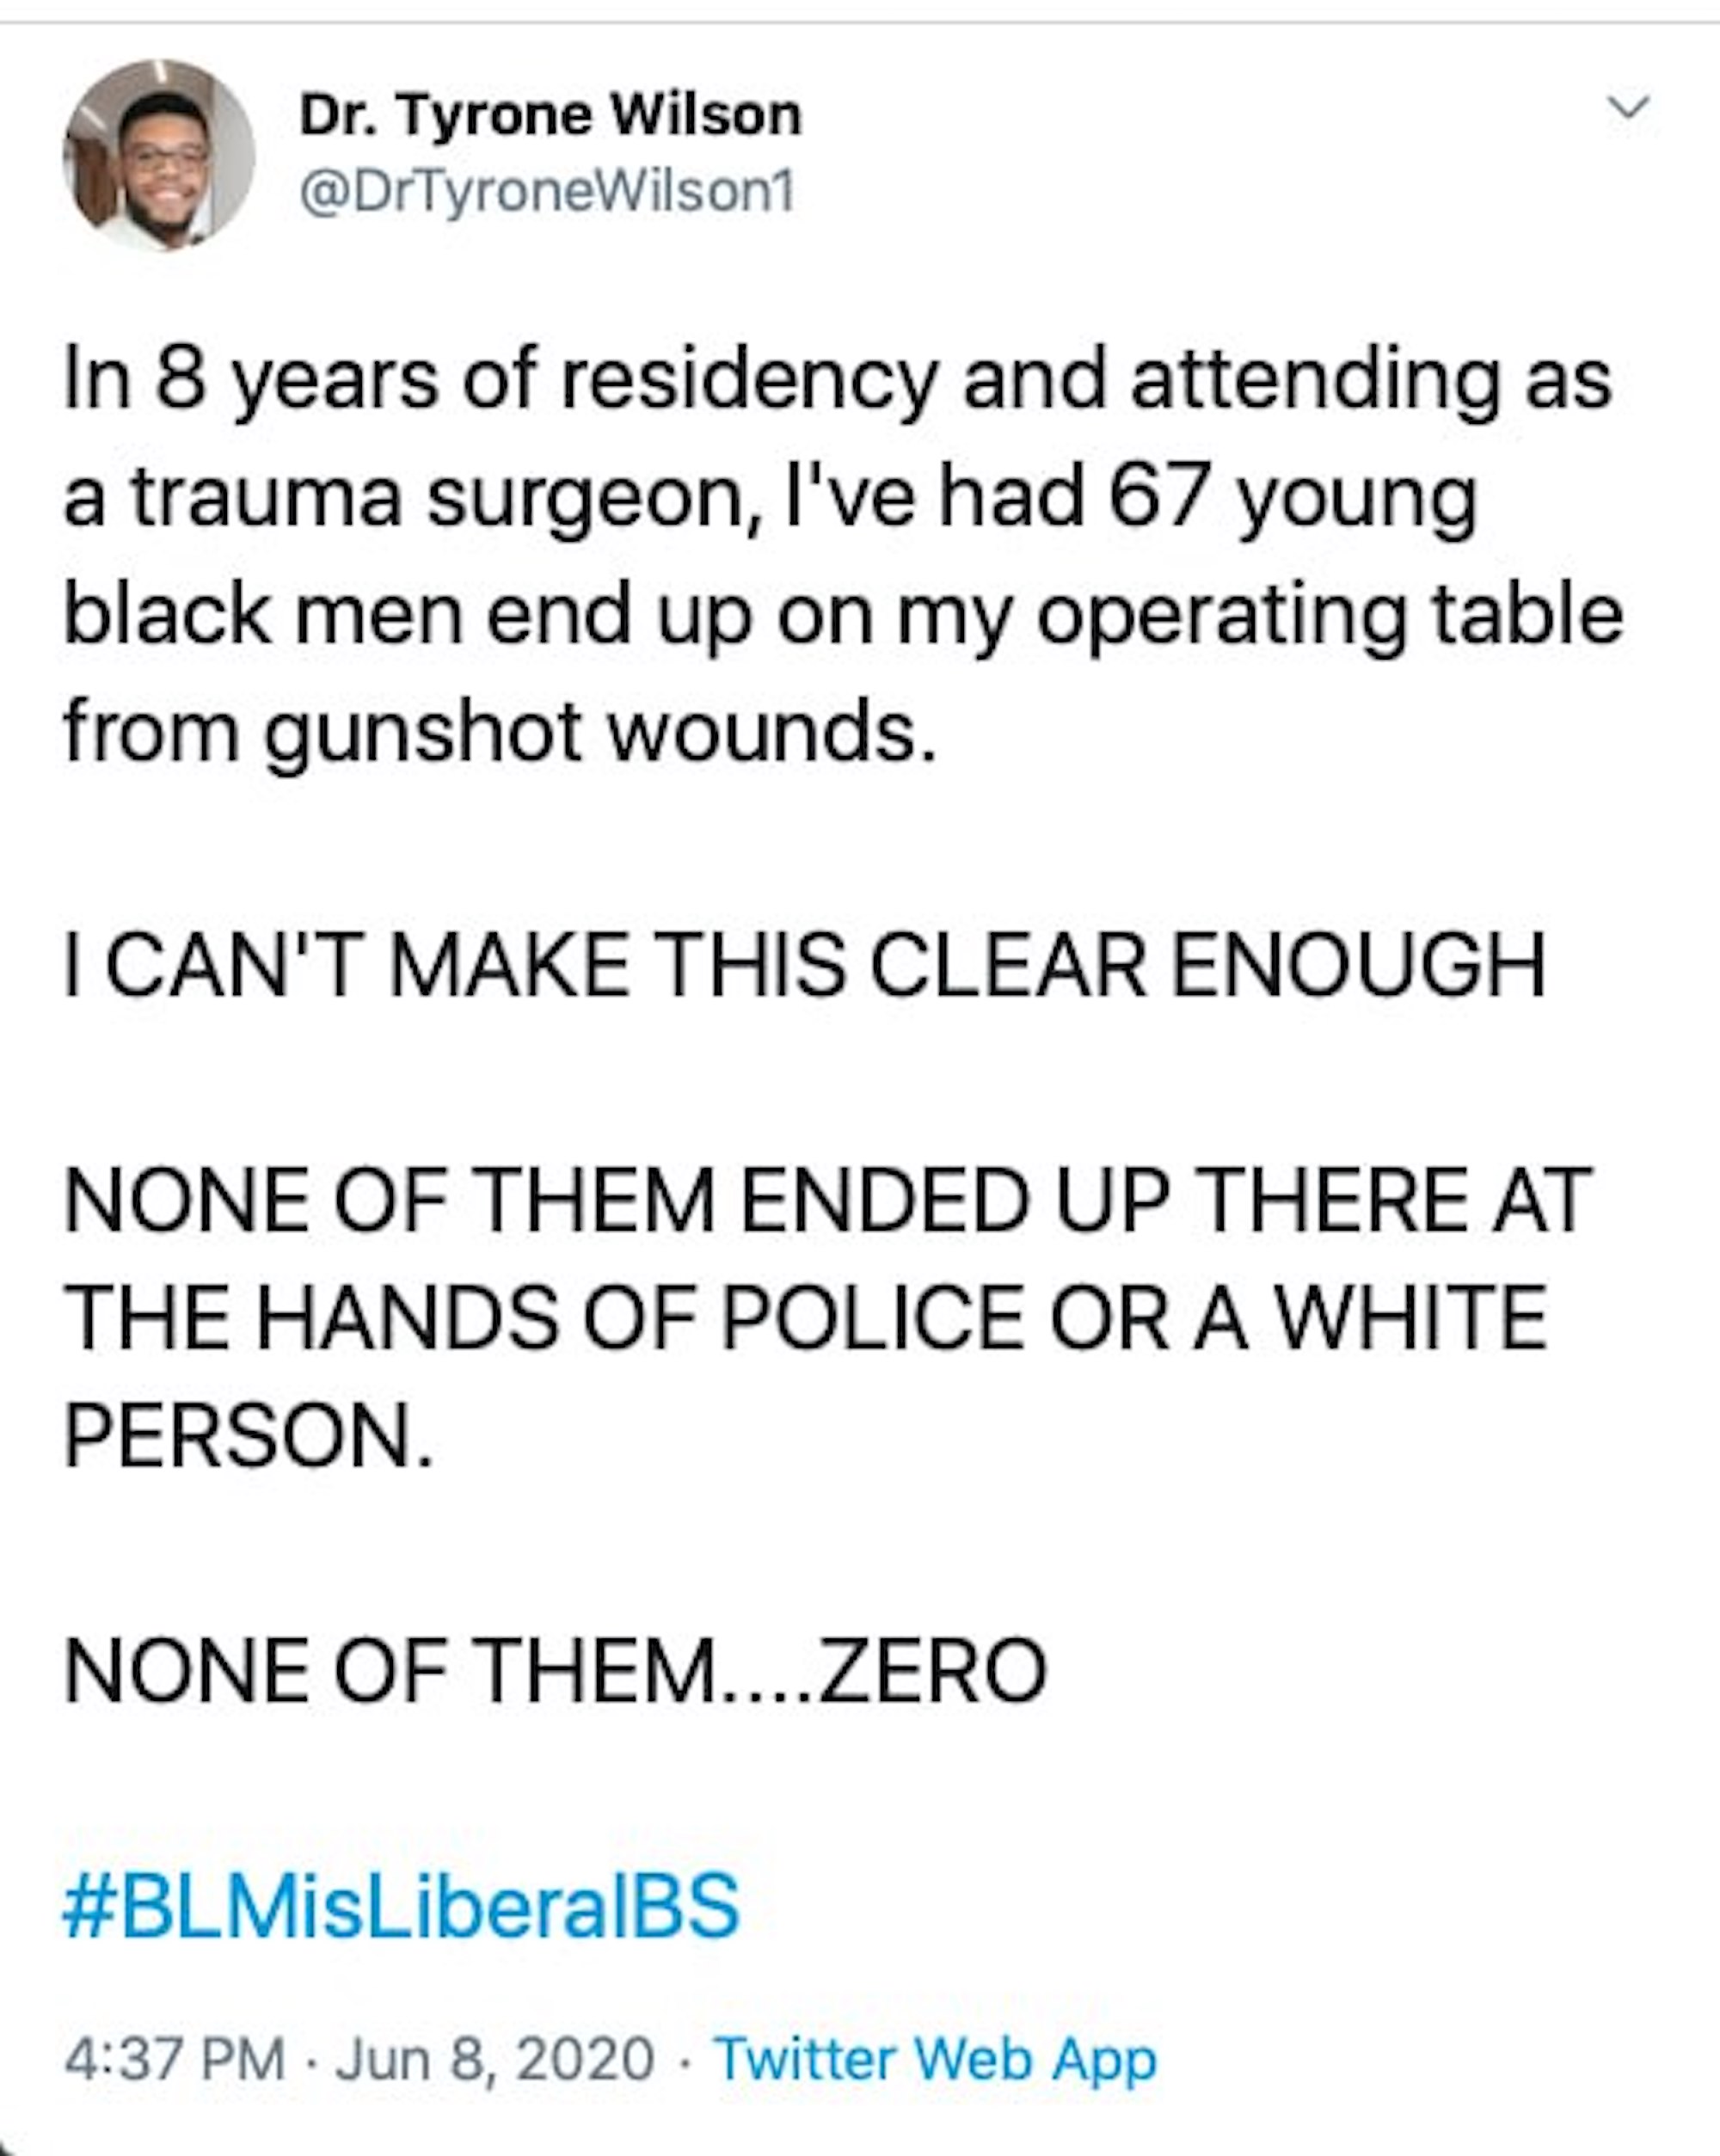The width and height of the screenshot is (1720, 2156).
Task: Click the words "operating table" in the tweet
Action: click(x=1329, y=615)
